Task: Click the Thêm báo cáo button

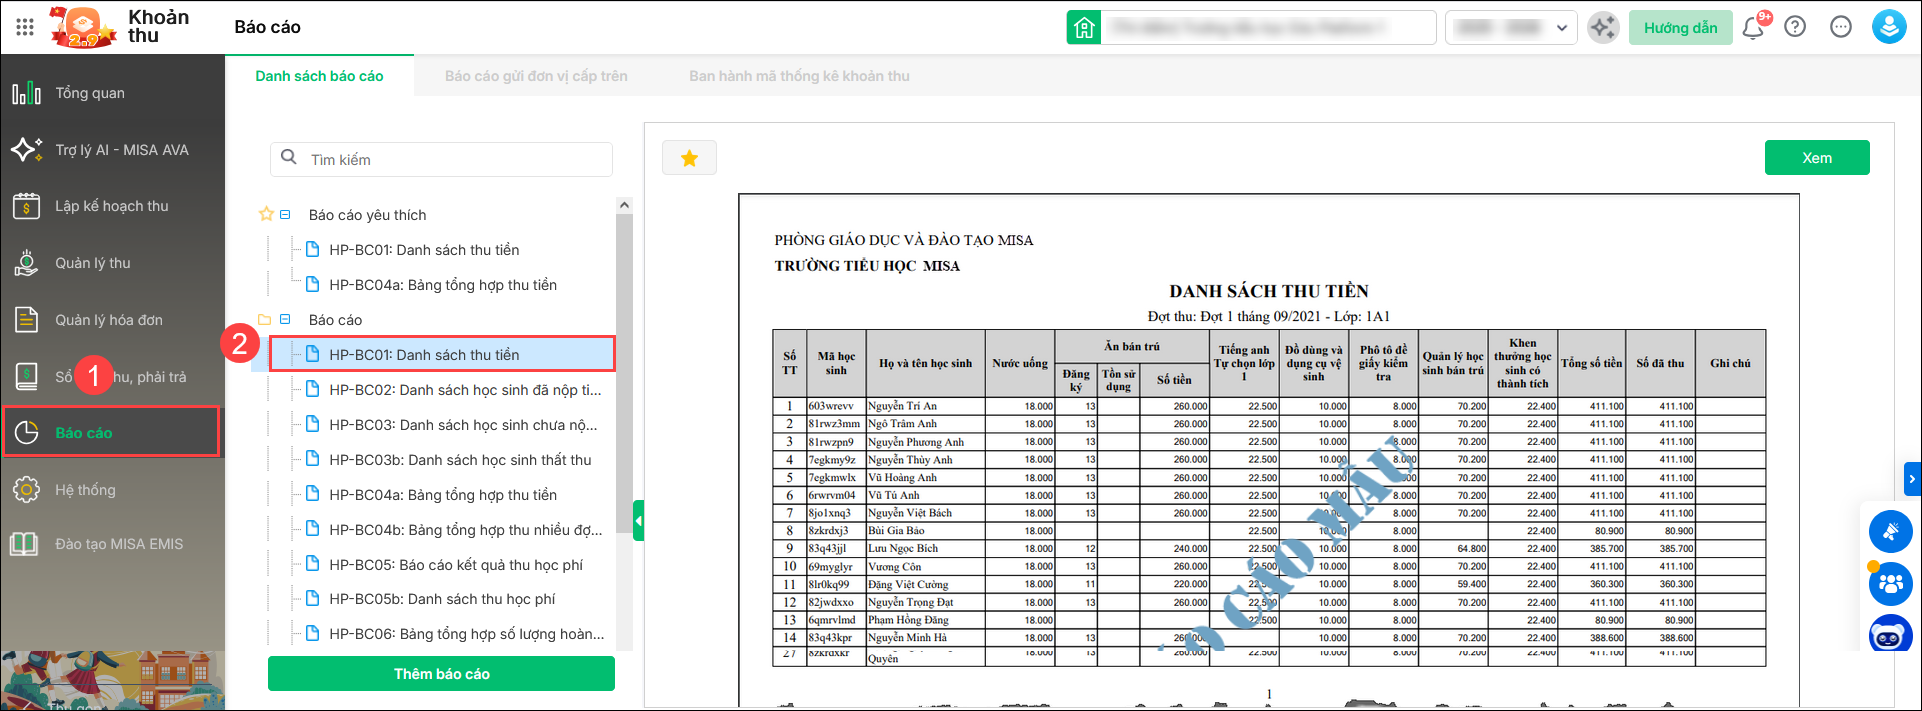Action: (441, 674)
